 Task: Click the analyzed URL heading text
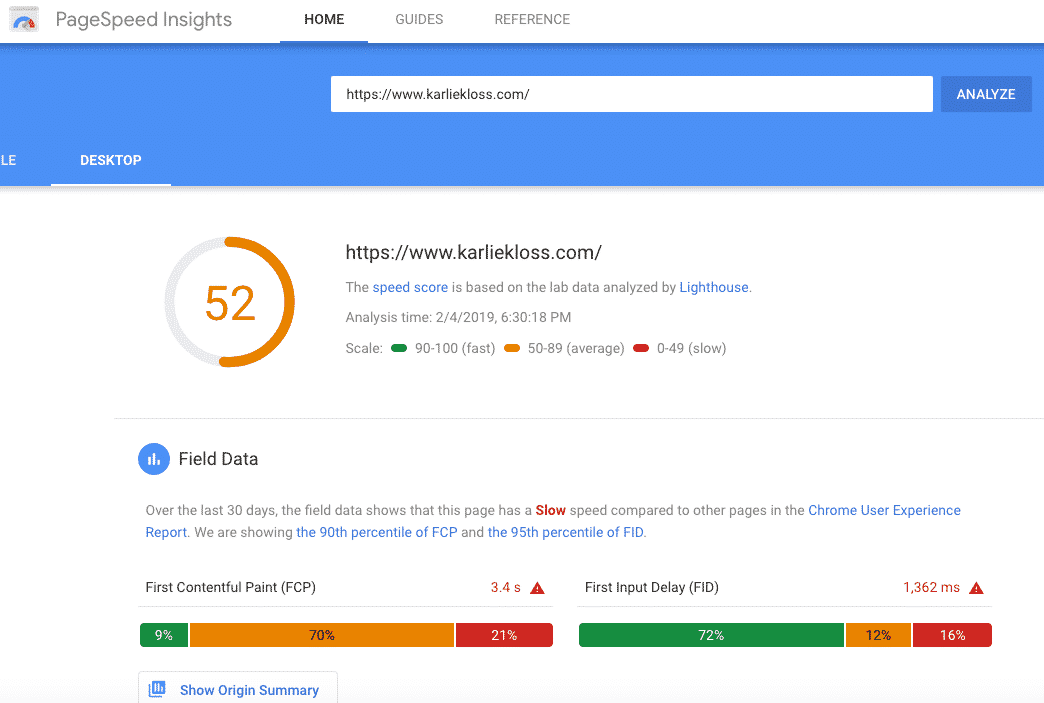(x=473, y=253)
